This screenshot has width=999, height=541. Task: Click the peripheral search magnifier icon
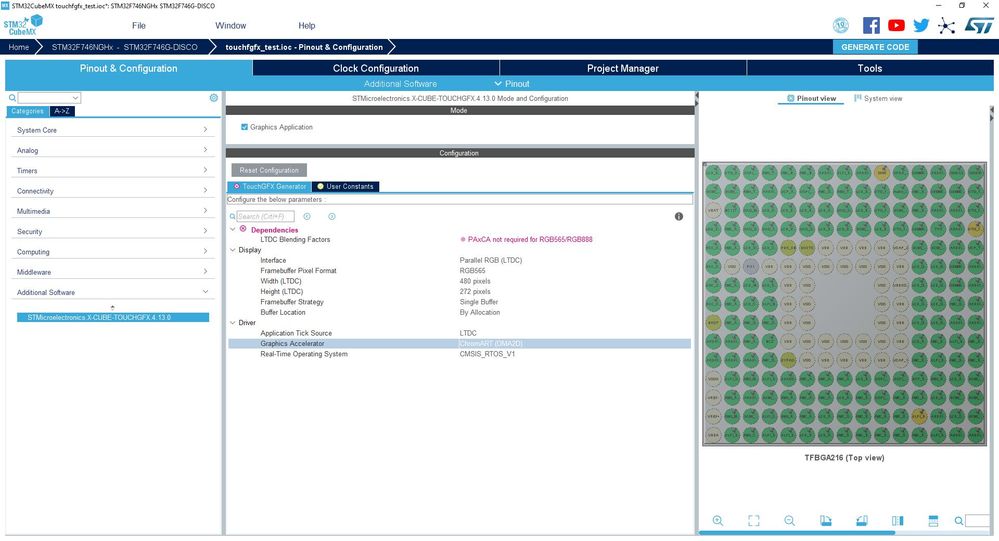point(12,98)
